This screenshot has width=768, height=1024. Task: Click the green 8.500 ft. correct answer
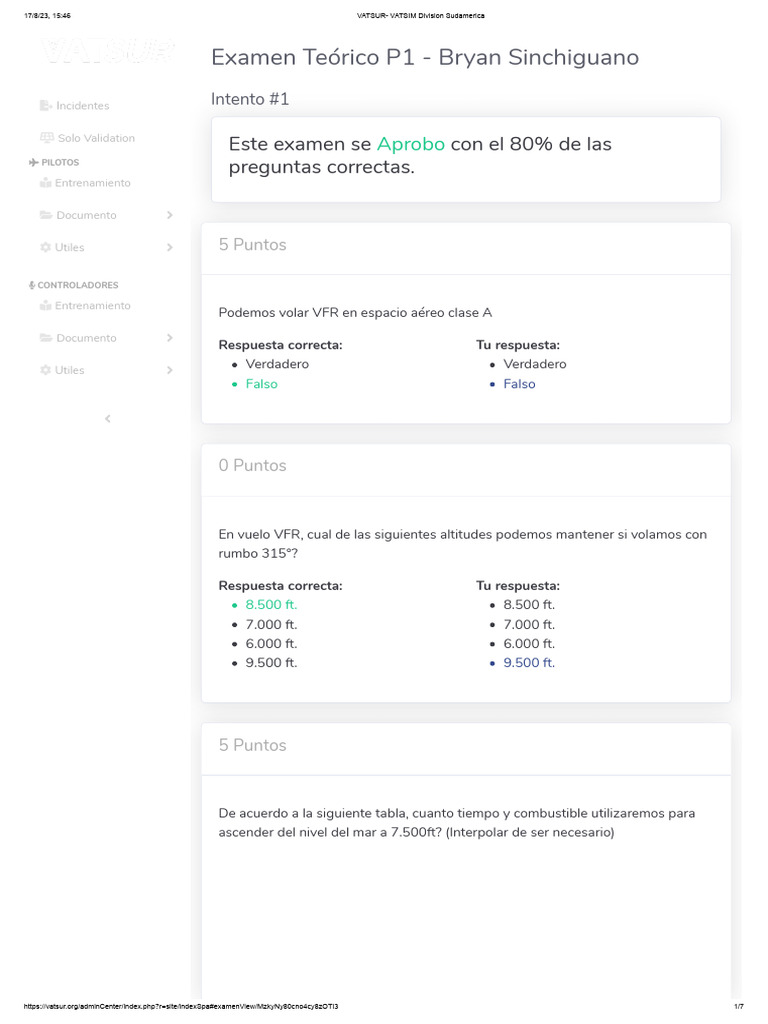tap(271, 605)
